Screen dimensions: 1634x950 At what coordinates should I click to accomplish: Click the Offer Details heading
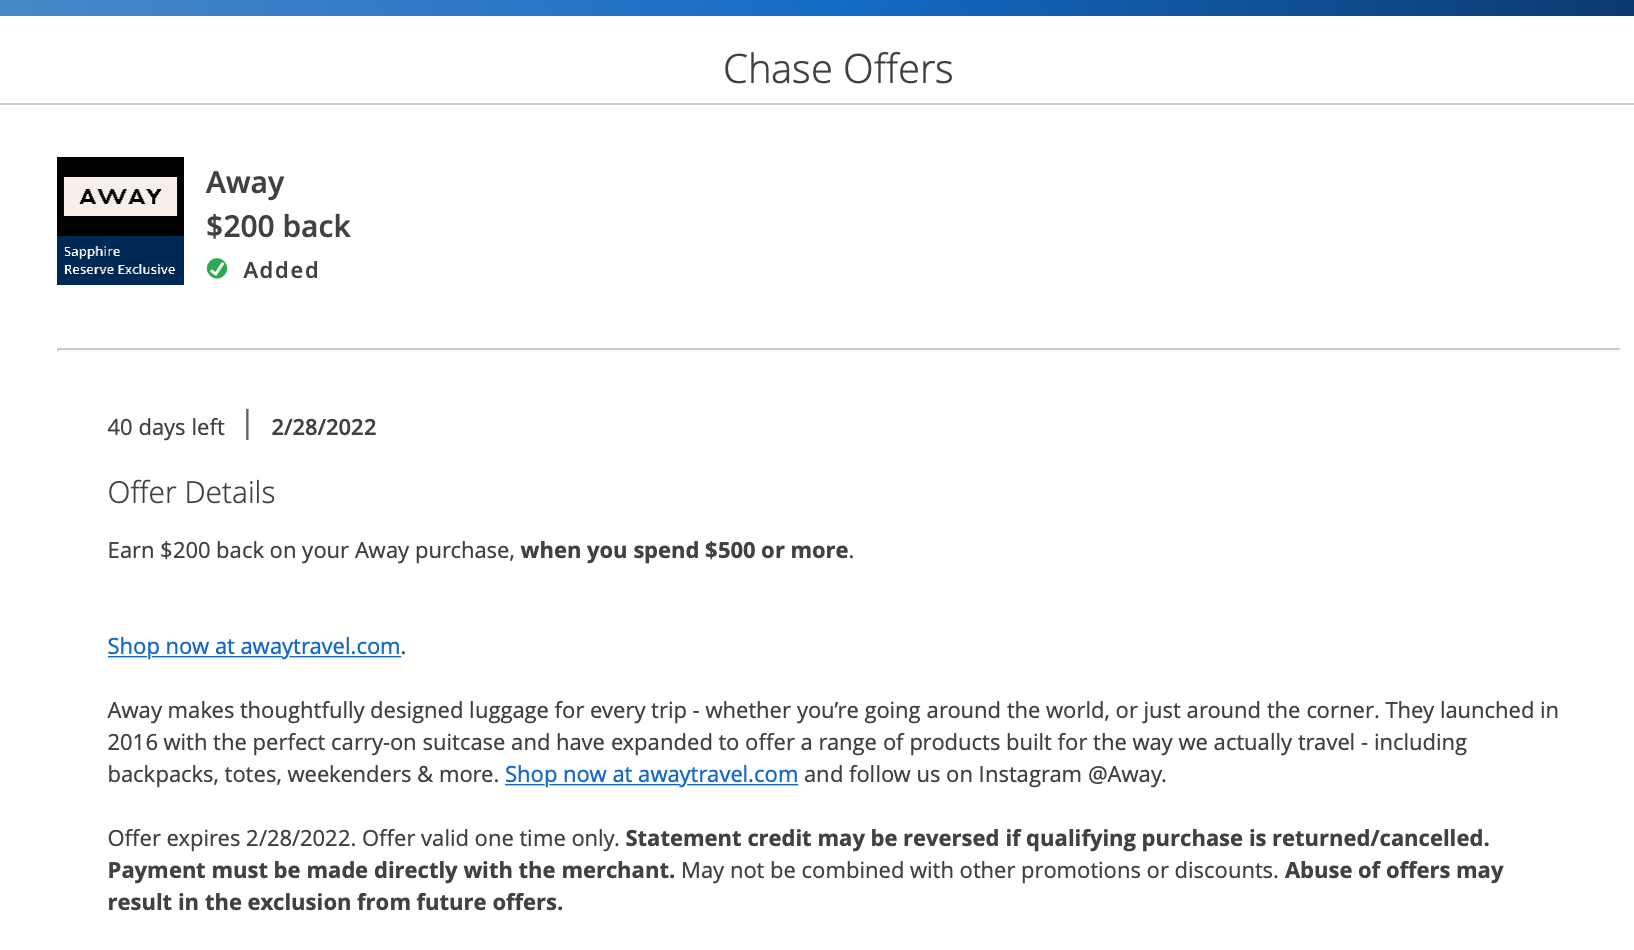[x=191, y=492]
